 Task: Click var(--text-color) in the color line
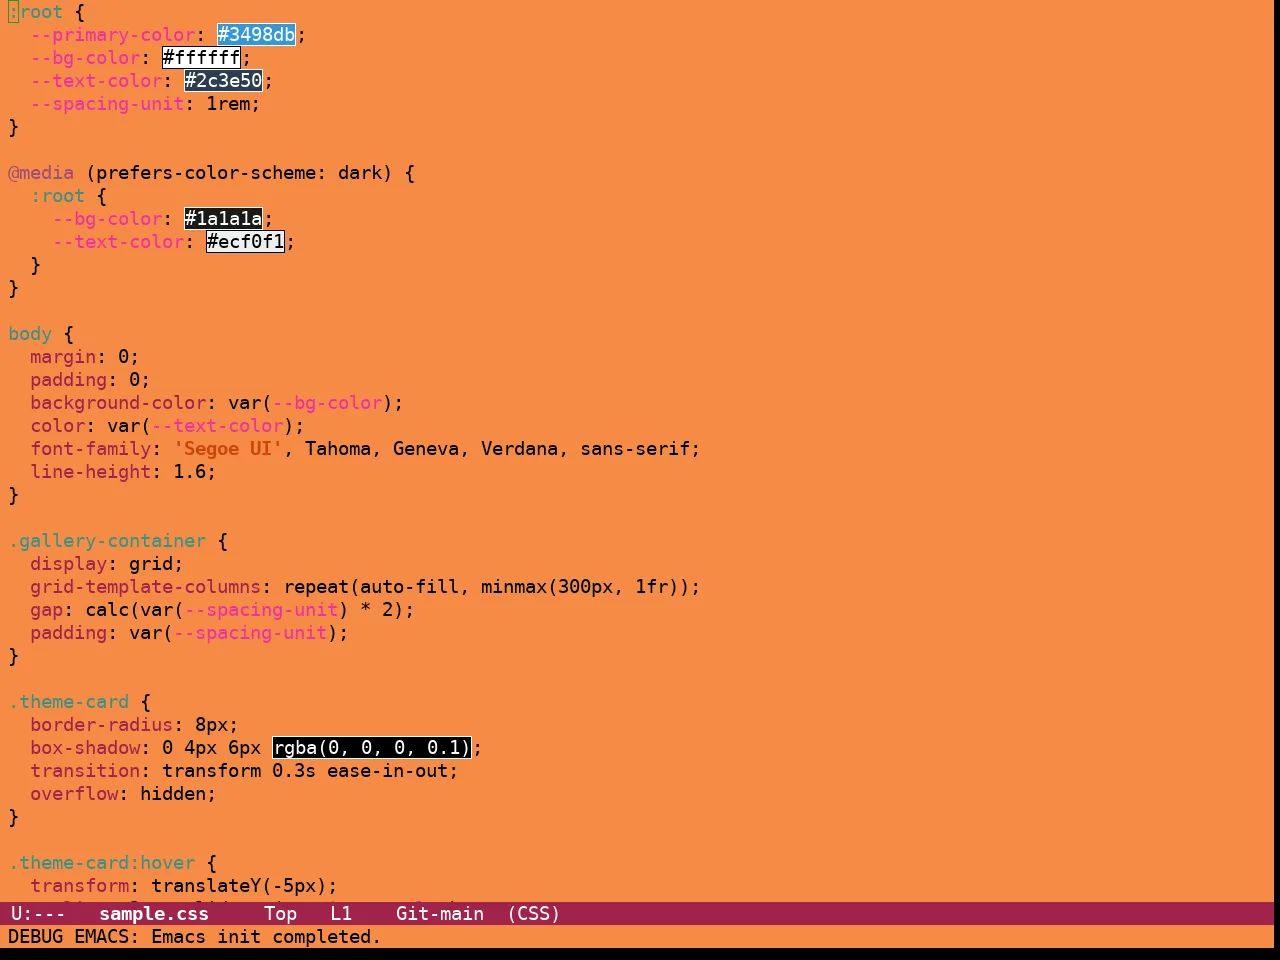[201, 426]
